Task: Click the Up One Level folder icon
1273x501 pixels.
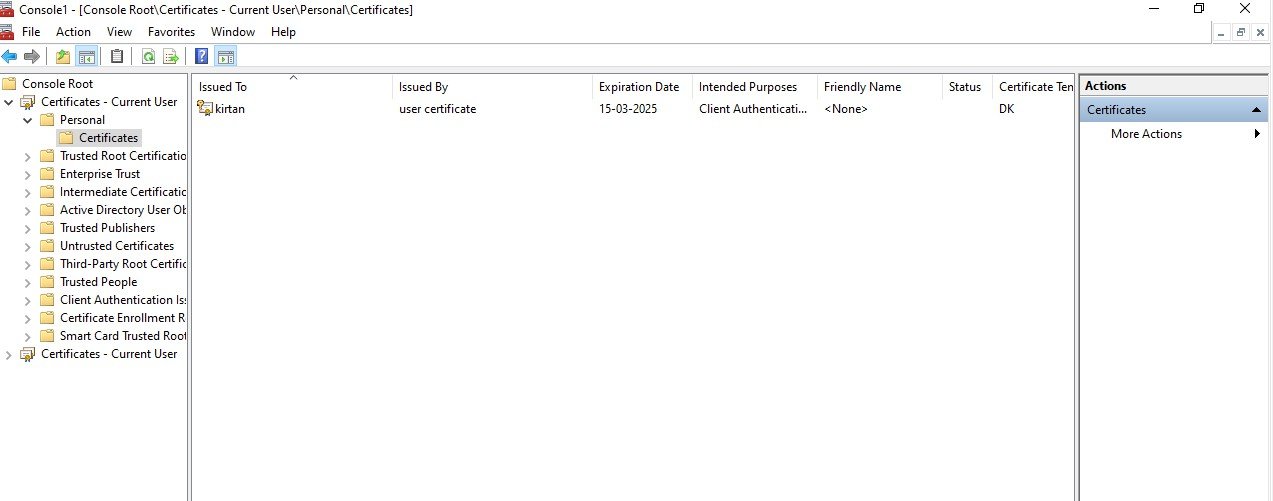Action: (63, 57)
